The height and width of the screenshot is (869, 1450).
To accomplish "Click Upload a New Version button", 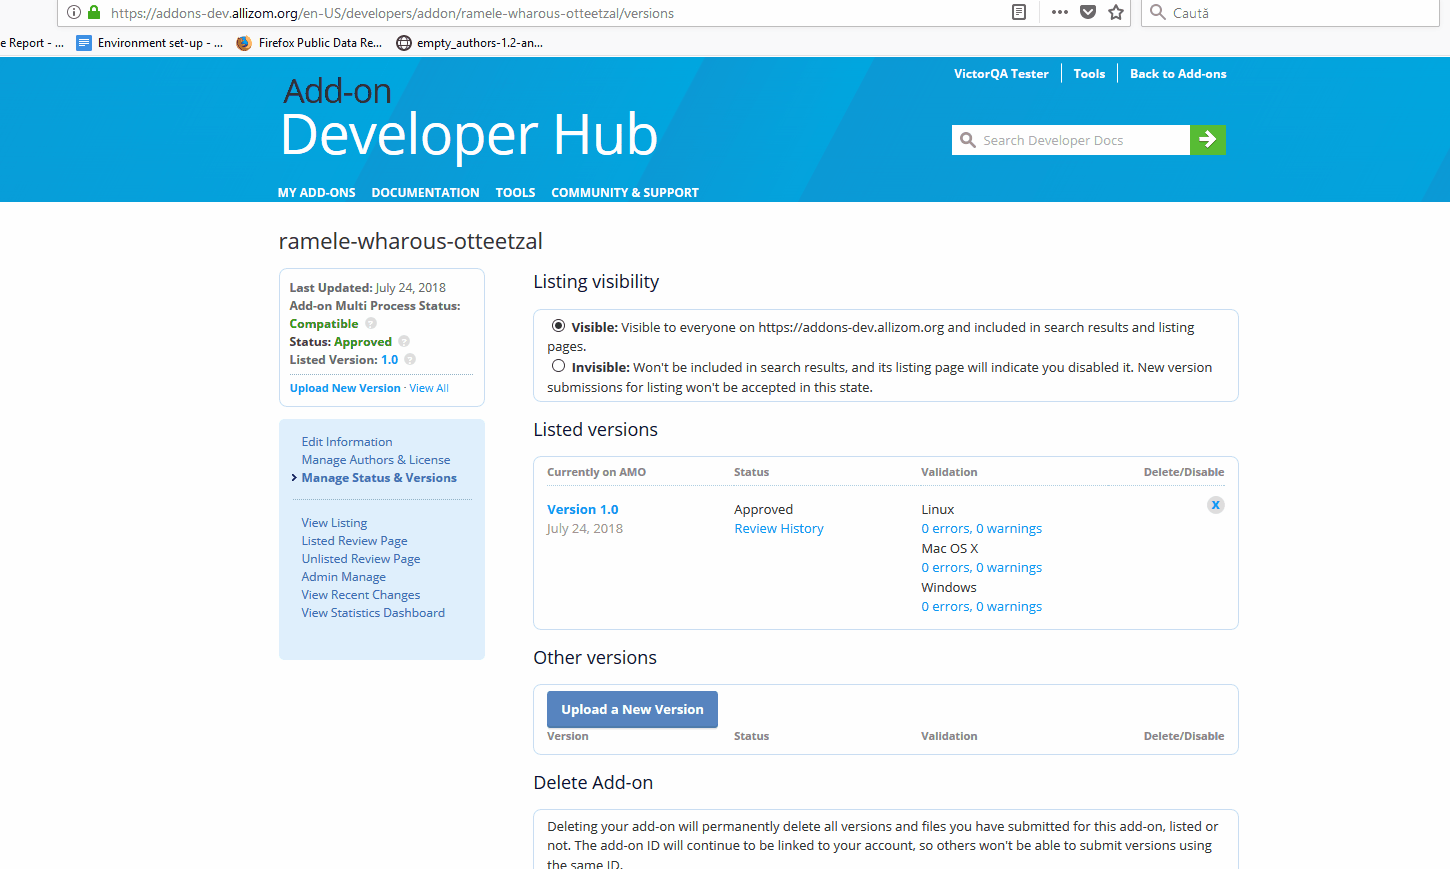I will 632,709.
